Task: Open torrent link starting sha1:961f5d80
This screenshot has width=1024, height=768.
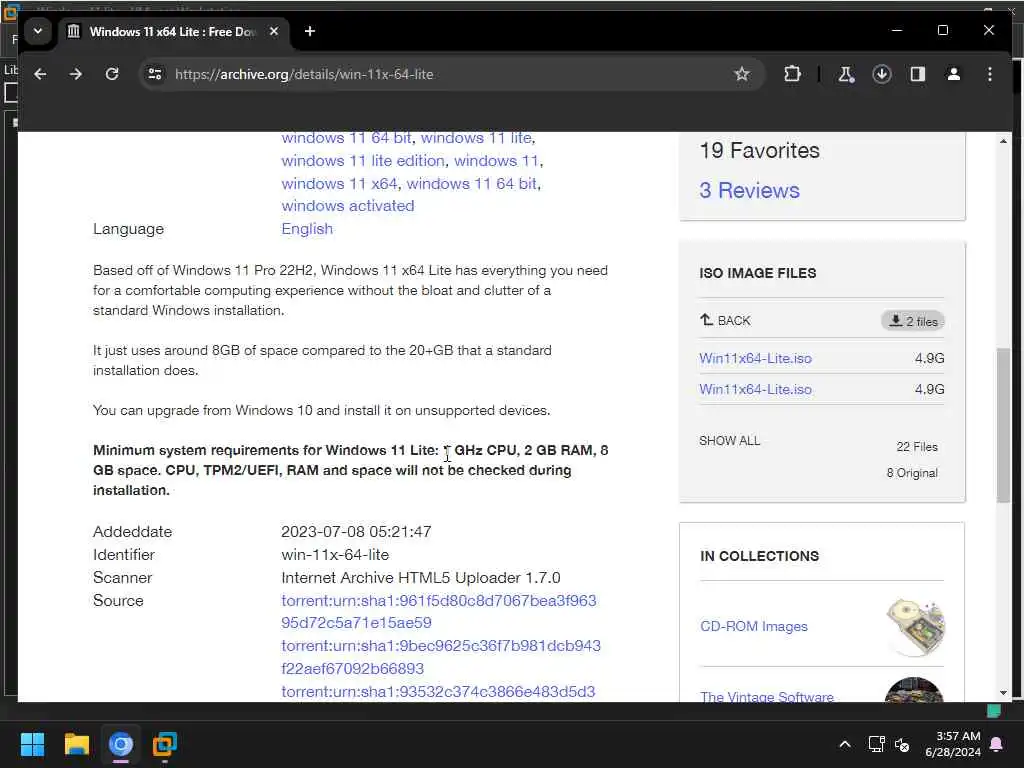Action: click(439, 611)
